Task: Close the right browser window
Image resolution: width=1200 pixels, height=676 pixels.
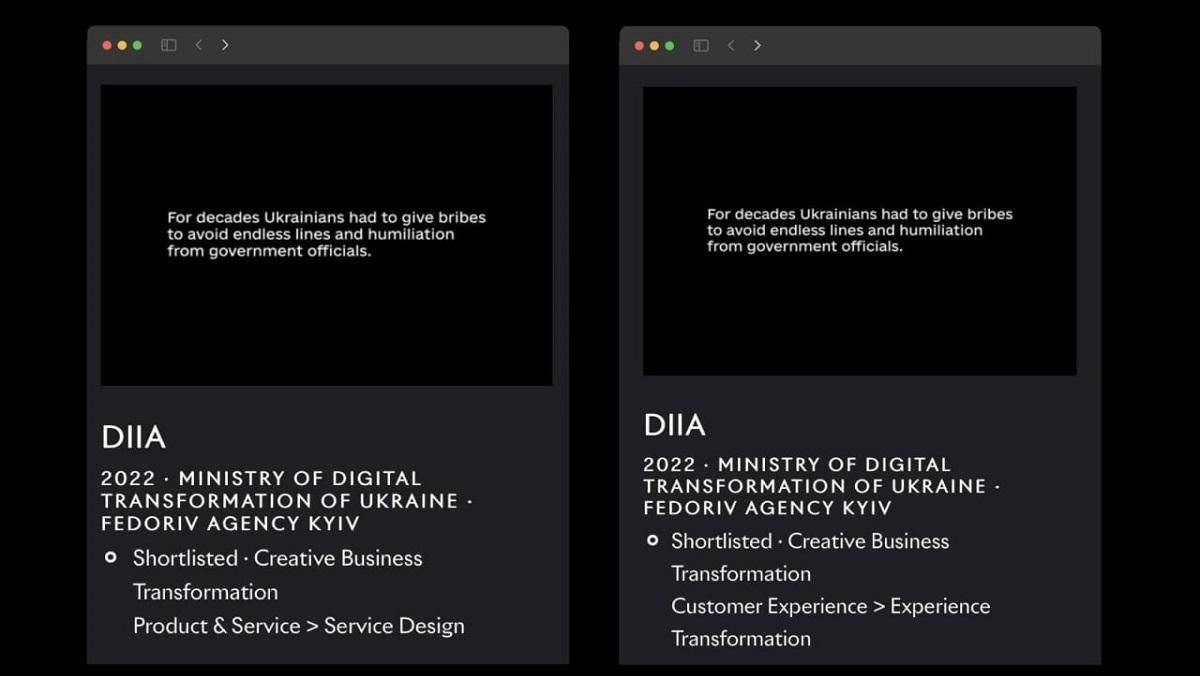Action: [x=639, y=45]
